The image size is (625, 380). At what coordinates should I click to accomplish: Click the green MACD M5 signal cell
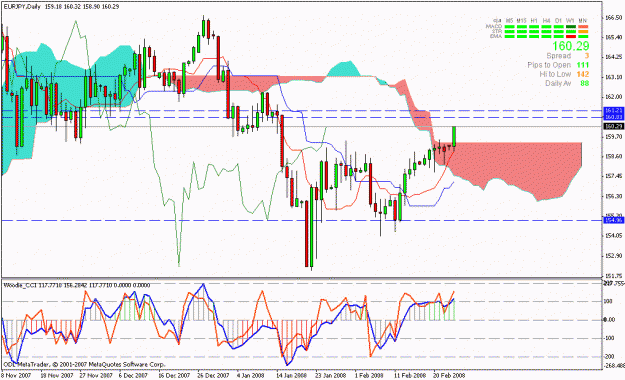coord(509,27)
